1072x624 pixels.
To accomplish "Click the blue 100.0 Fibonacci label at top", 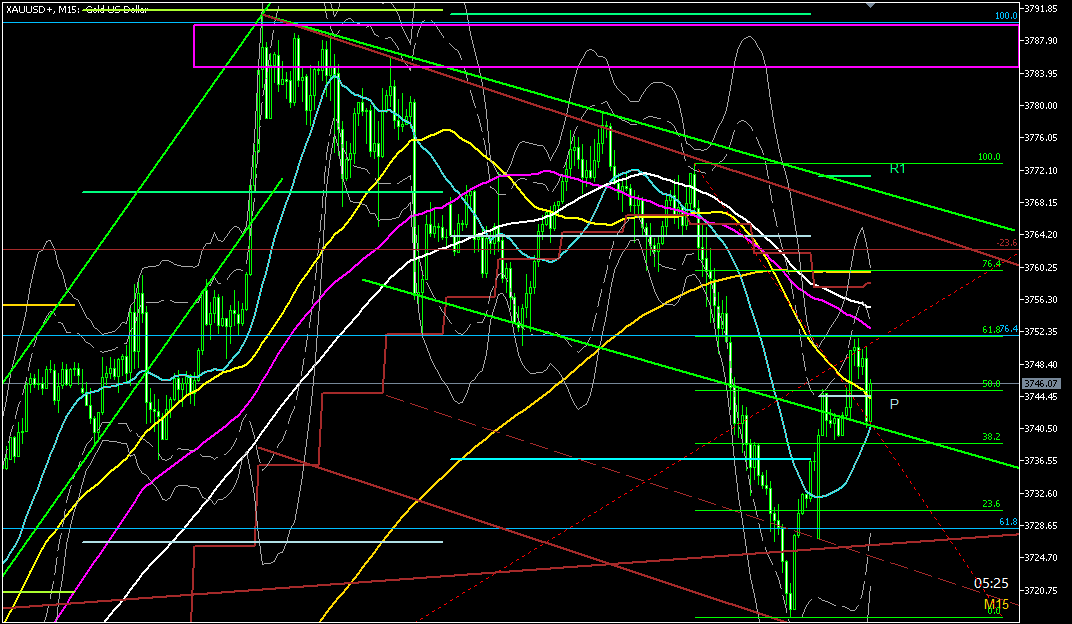I will pos(1006,17).
